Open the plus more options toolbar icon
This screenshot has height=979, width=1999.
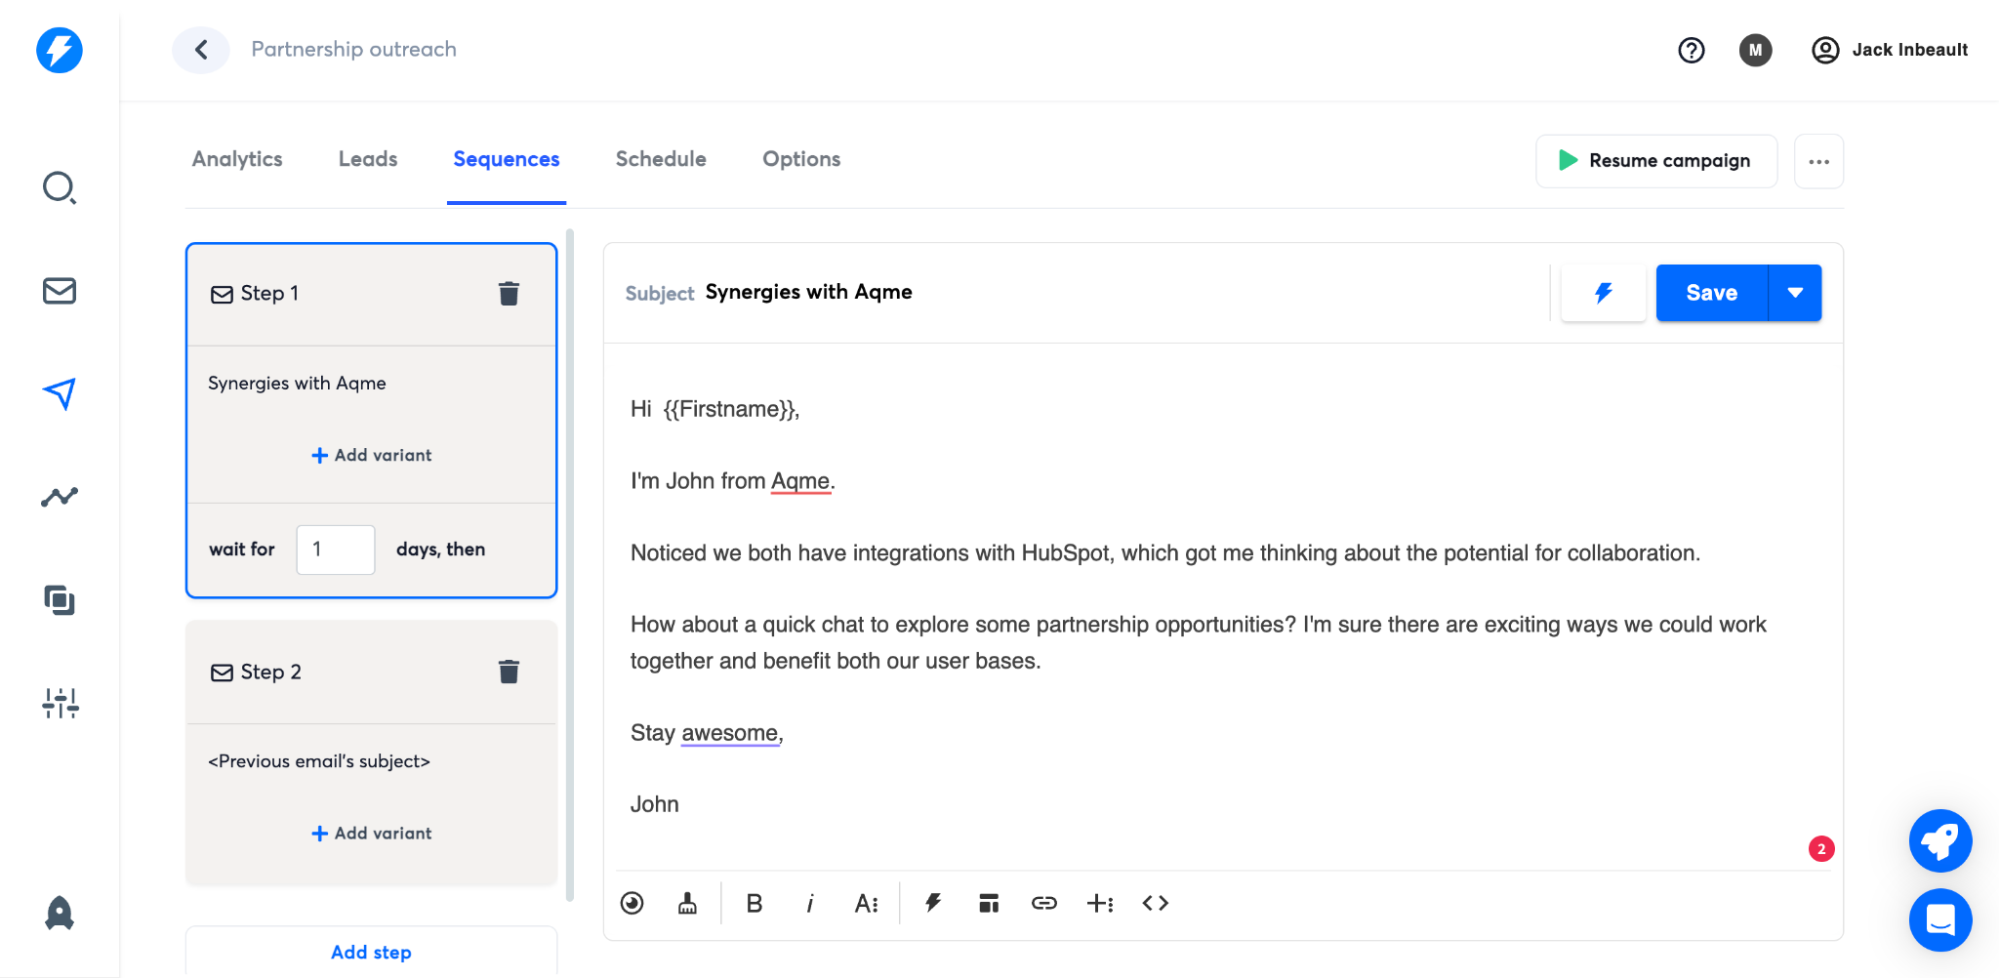coord(1100,903)
